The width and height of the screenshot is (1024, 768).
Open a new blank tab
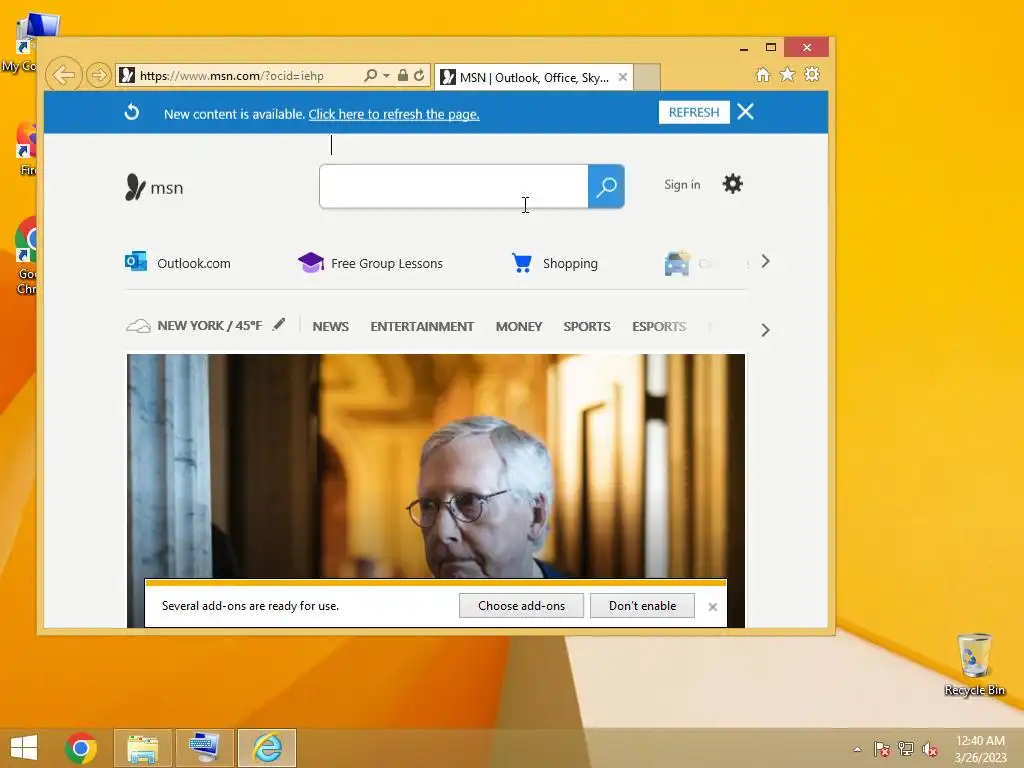647,78
